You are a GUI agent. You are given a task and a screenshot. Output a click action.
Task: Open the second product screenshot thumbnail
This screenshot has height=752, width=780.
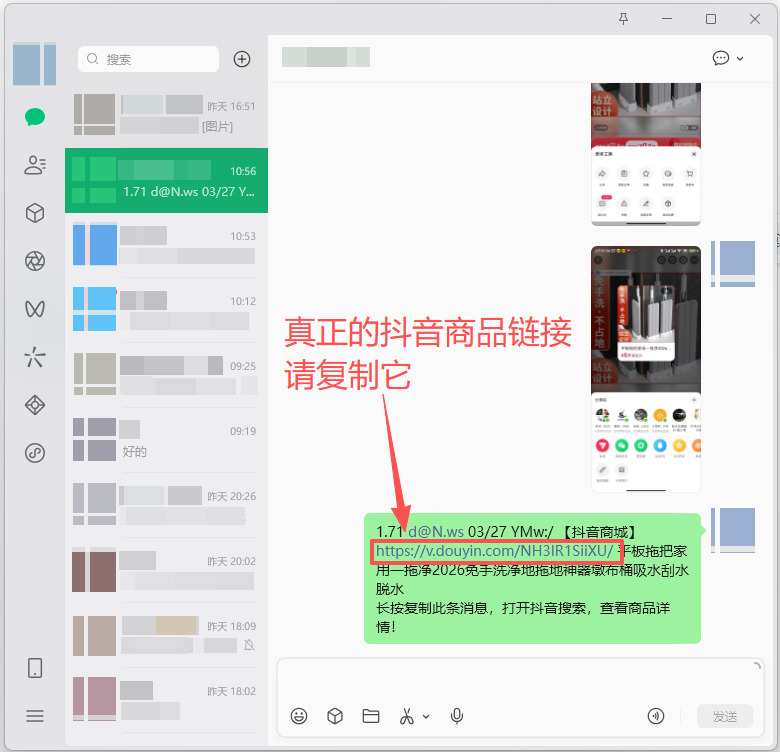click(x=646, y=369)
